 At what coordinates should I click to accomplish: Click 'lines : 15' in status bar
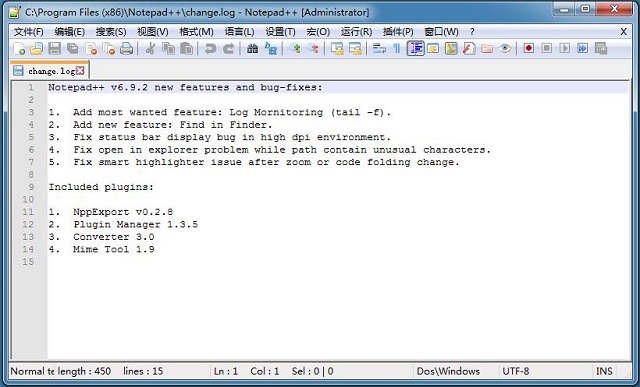[x=143, y=371]
